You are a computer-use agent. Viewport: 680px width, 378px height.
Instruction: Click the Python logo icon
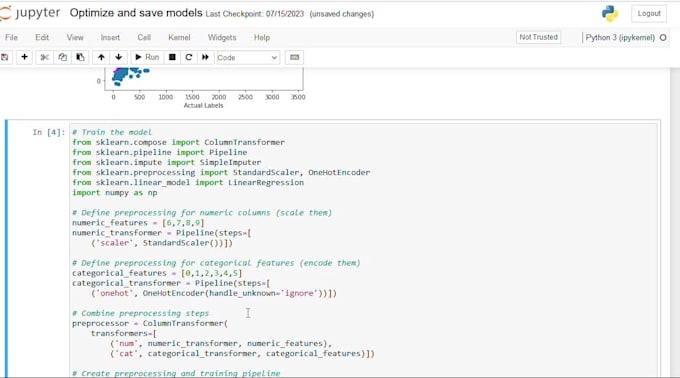click(610, 13)
